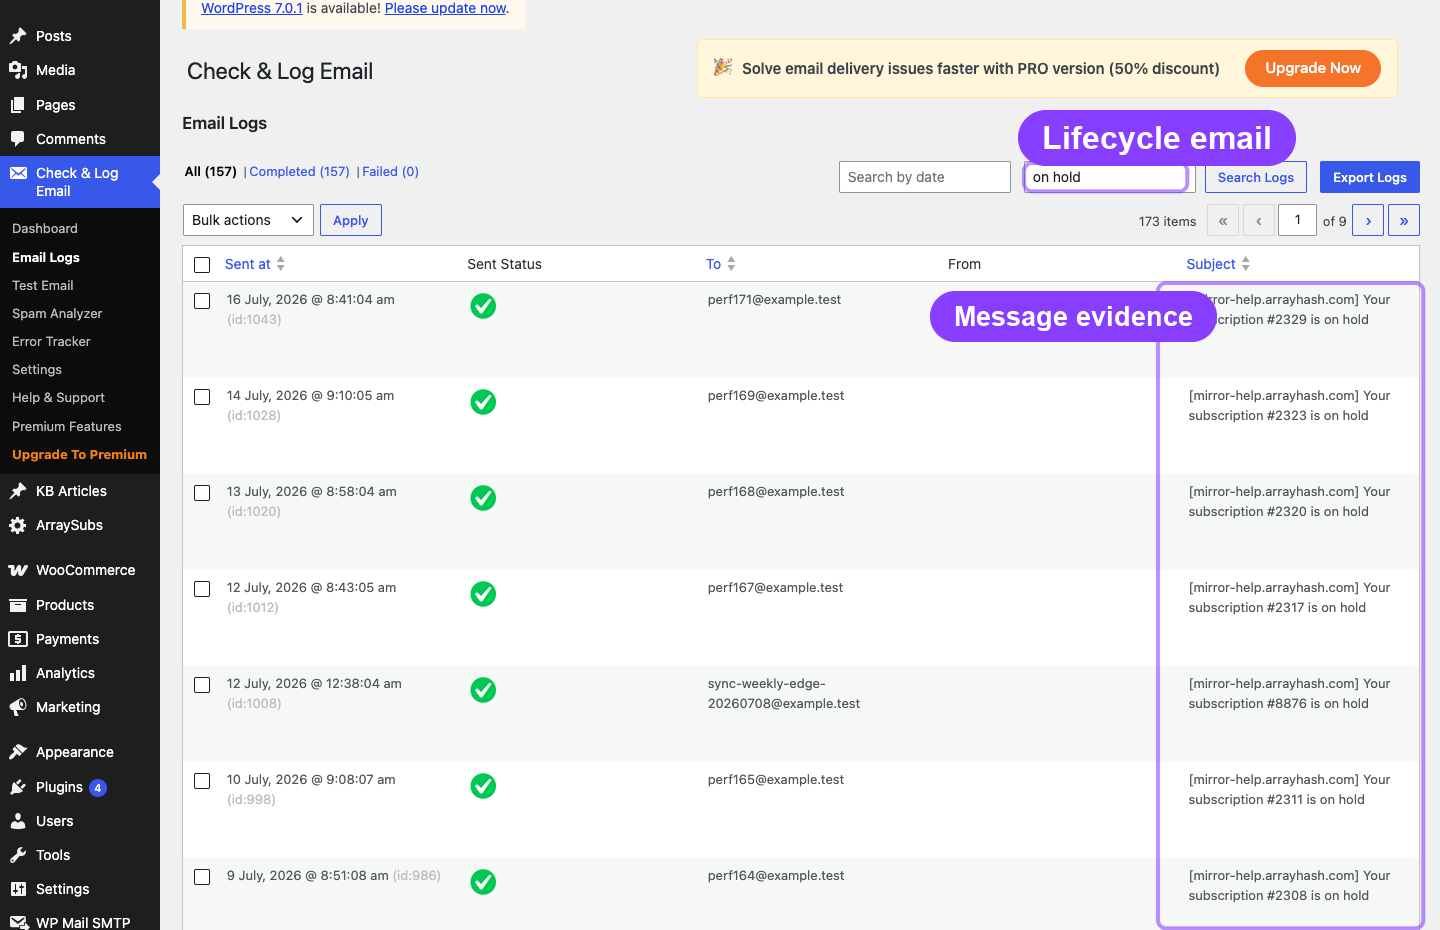Viewport: 1440px width, 930px height.
Task: Select the 16 July 2026 log row checkbox
Action: pos(202,301)
